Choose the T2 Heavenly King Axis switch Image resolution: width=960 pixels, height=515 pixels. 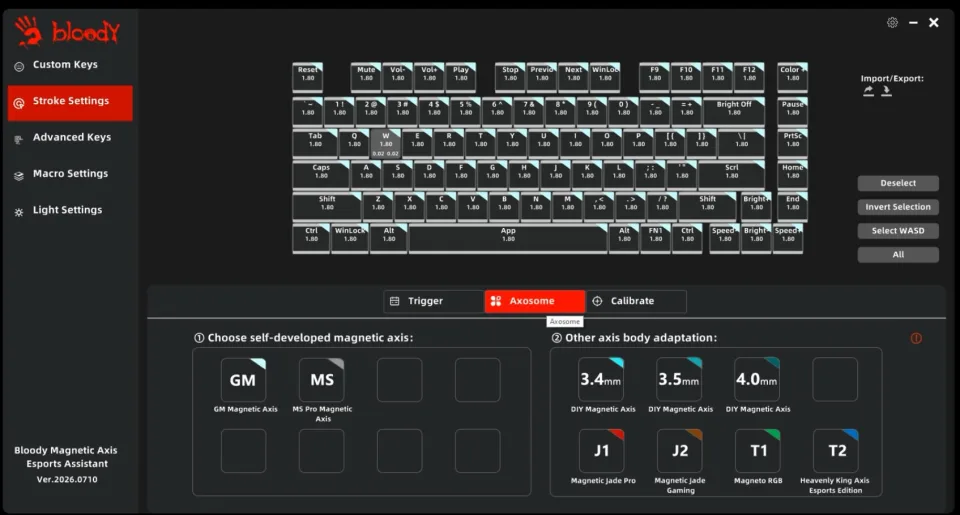836,451
